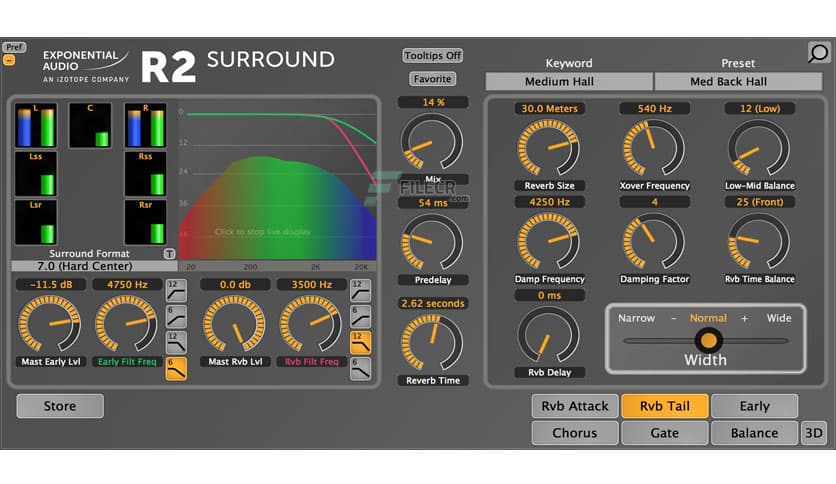836x484 pixels.
Task: Click the Width slider handle
Action: [708, 340]
